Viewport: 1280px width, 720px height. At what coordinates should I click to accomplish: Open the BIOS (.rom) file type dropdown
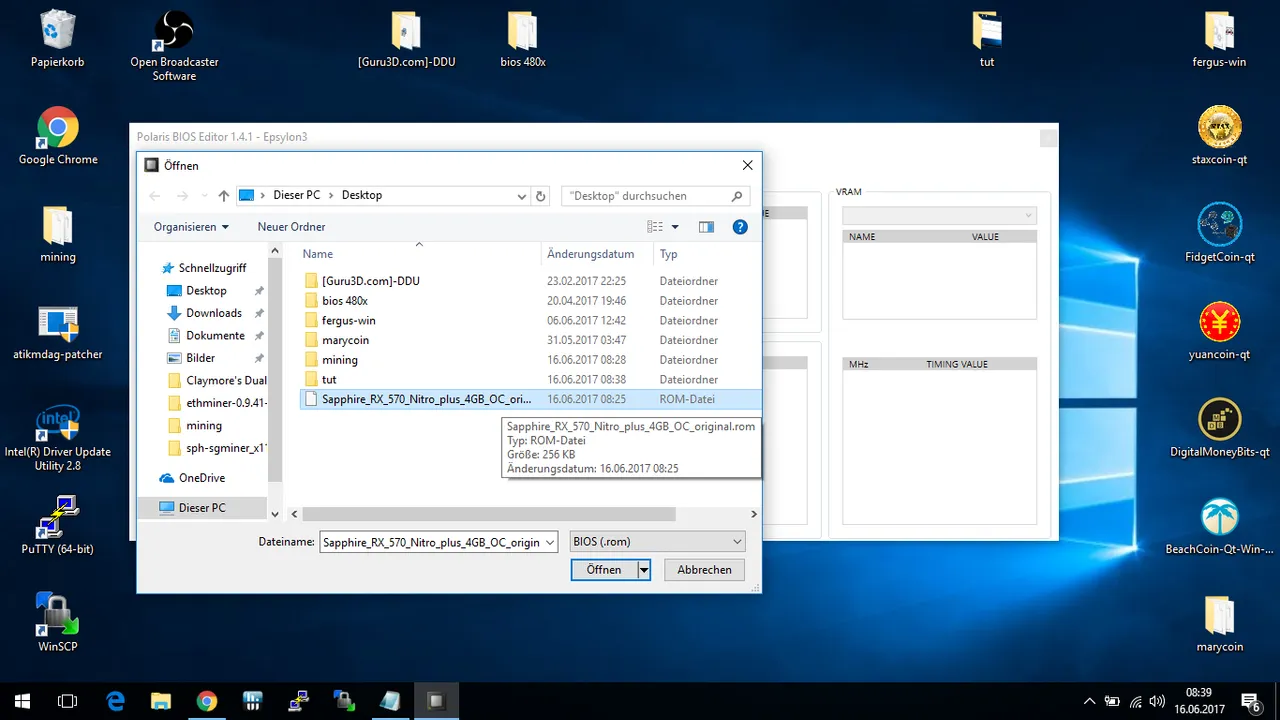(x=657, y=542)
